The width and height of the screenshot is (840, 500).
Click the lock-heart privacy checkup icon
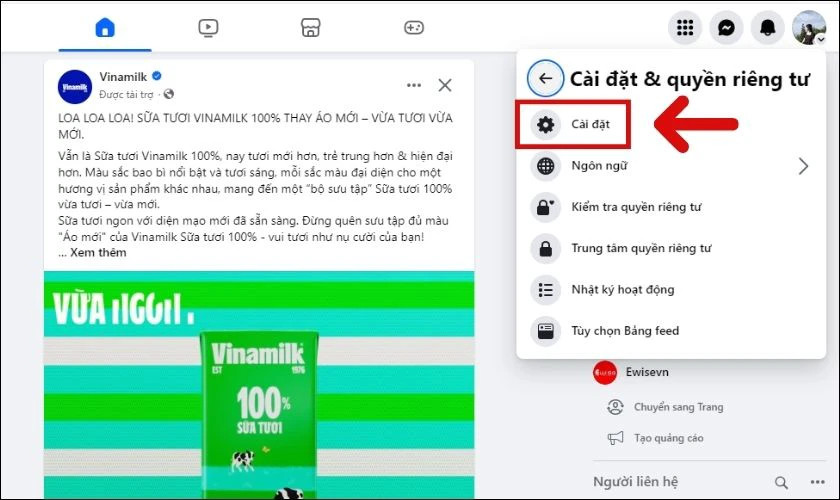point(545,207)
